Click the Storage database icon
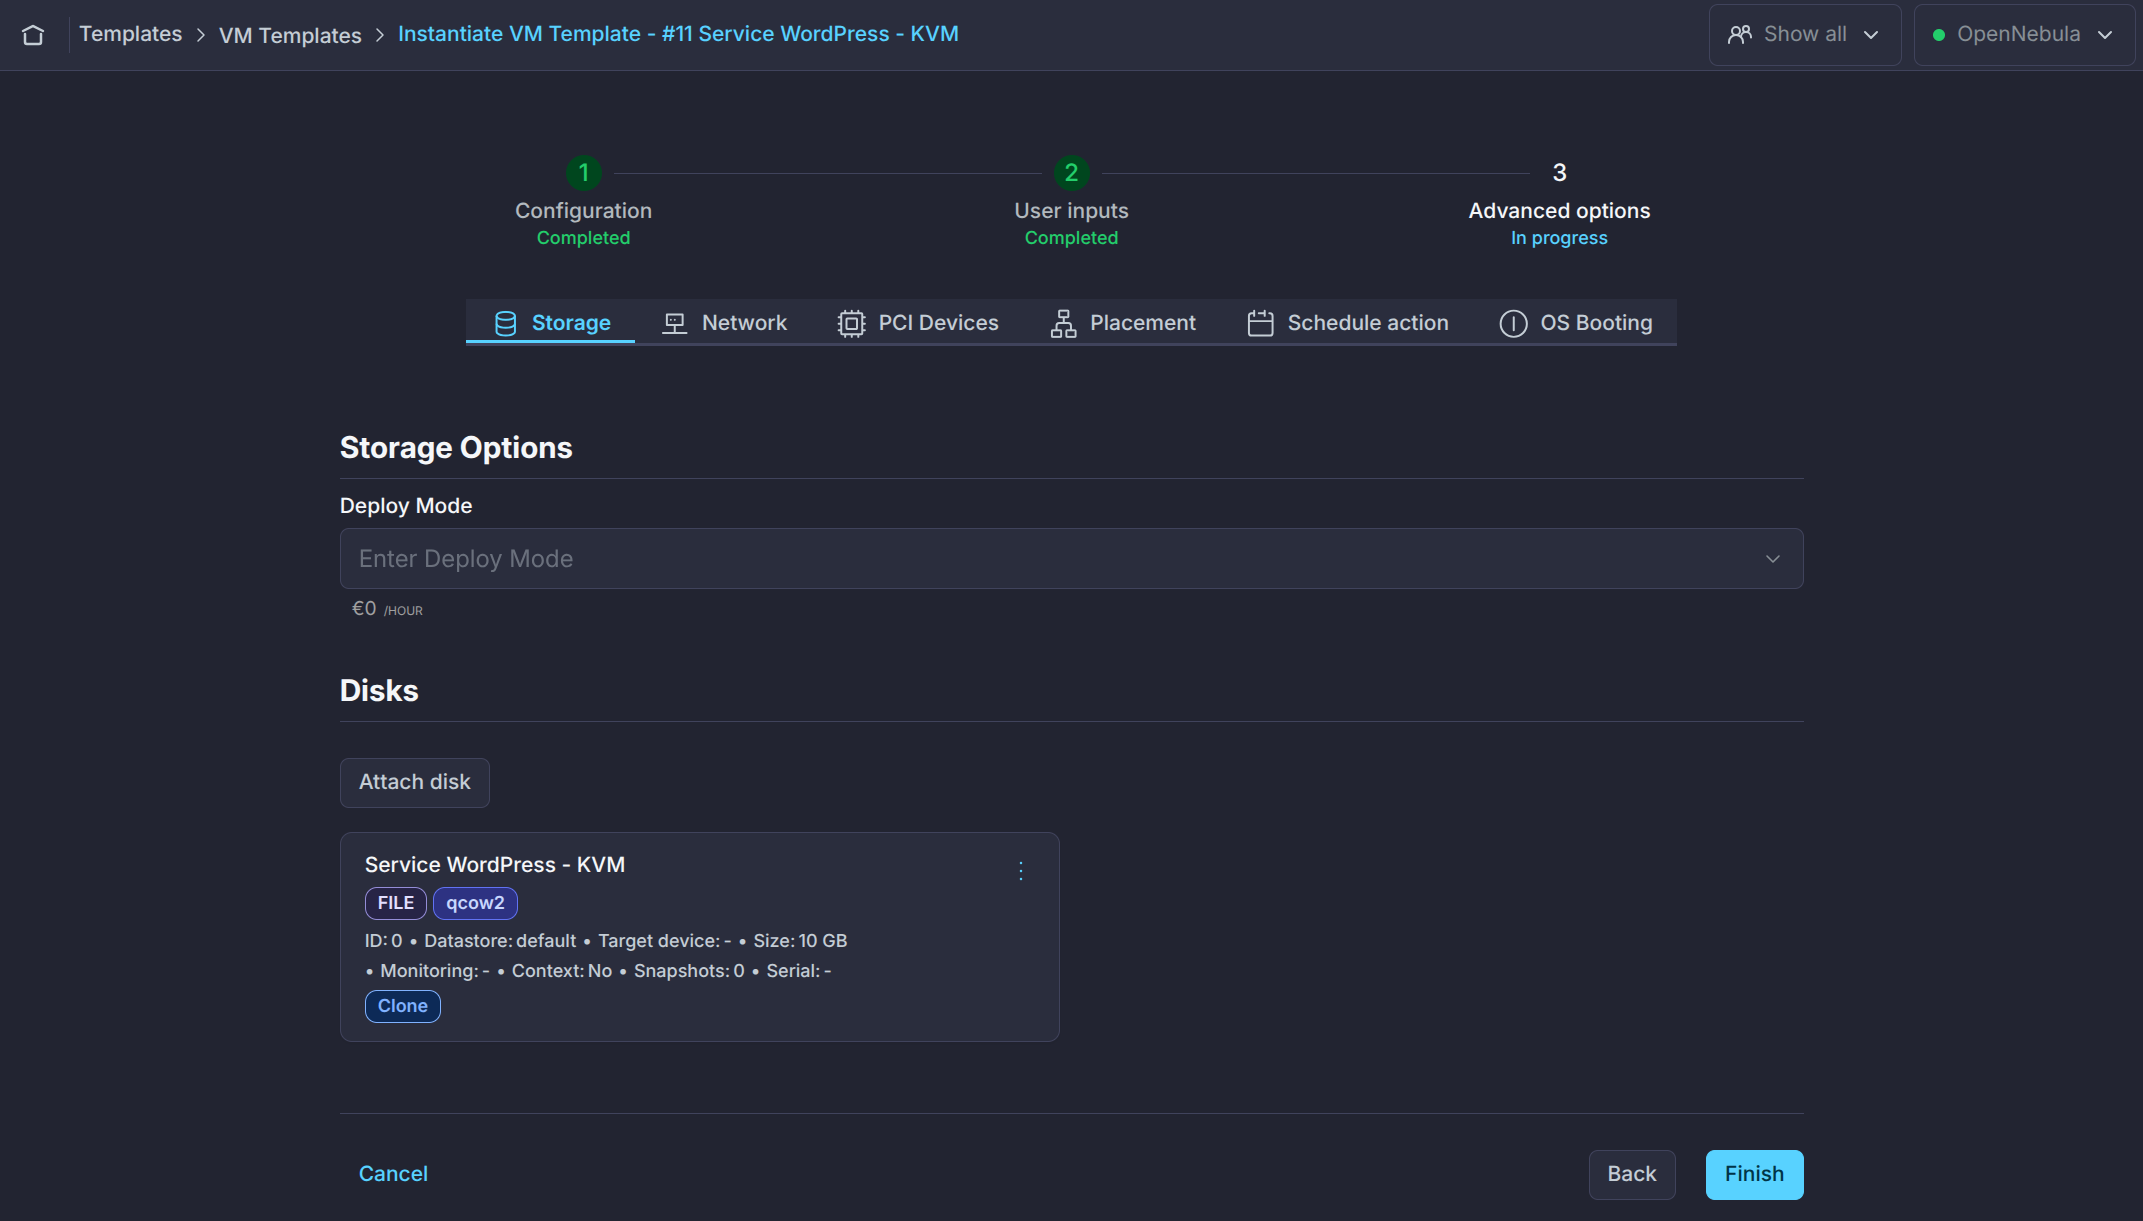Image resolution: width=2143 pixels, height=1221 pixels. click(506, 323)
